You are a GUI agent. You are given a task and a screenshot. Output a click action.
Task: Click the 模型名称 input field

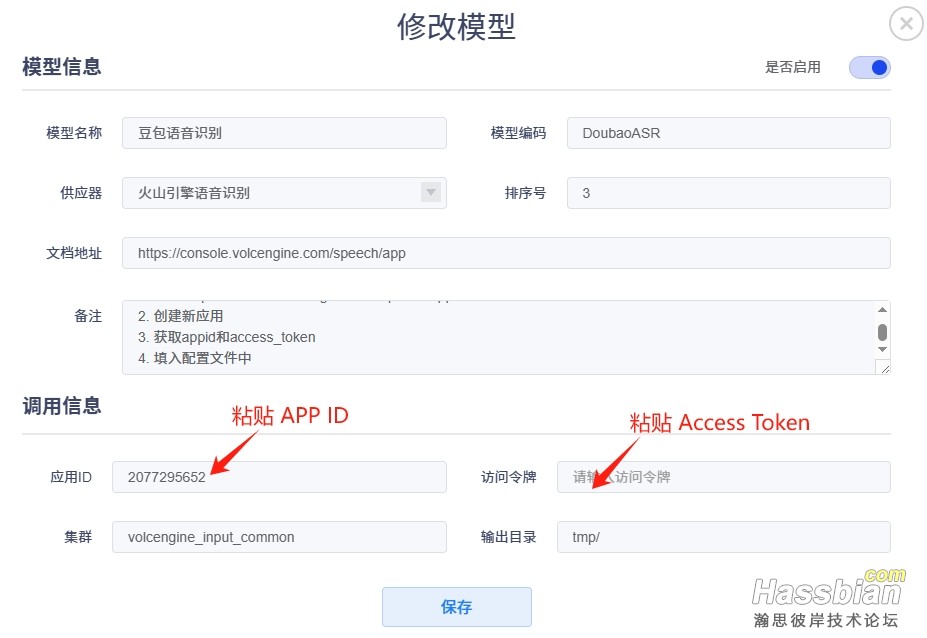[284, 133]
